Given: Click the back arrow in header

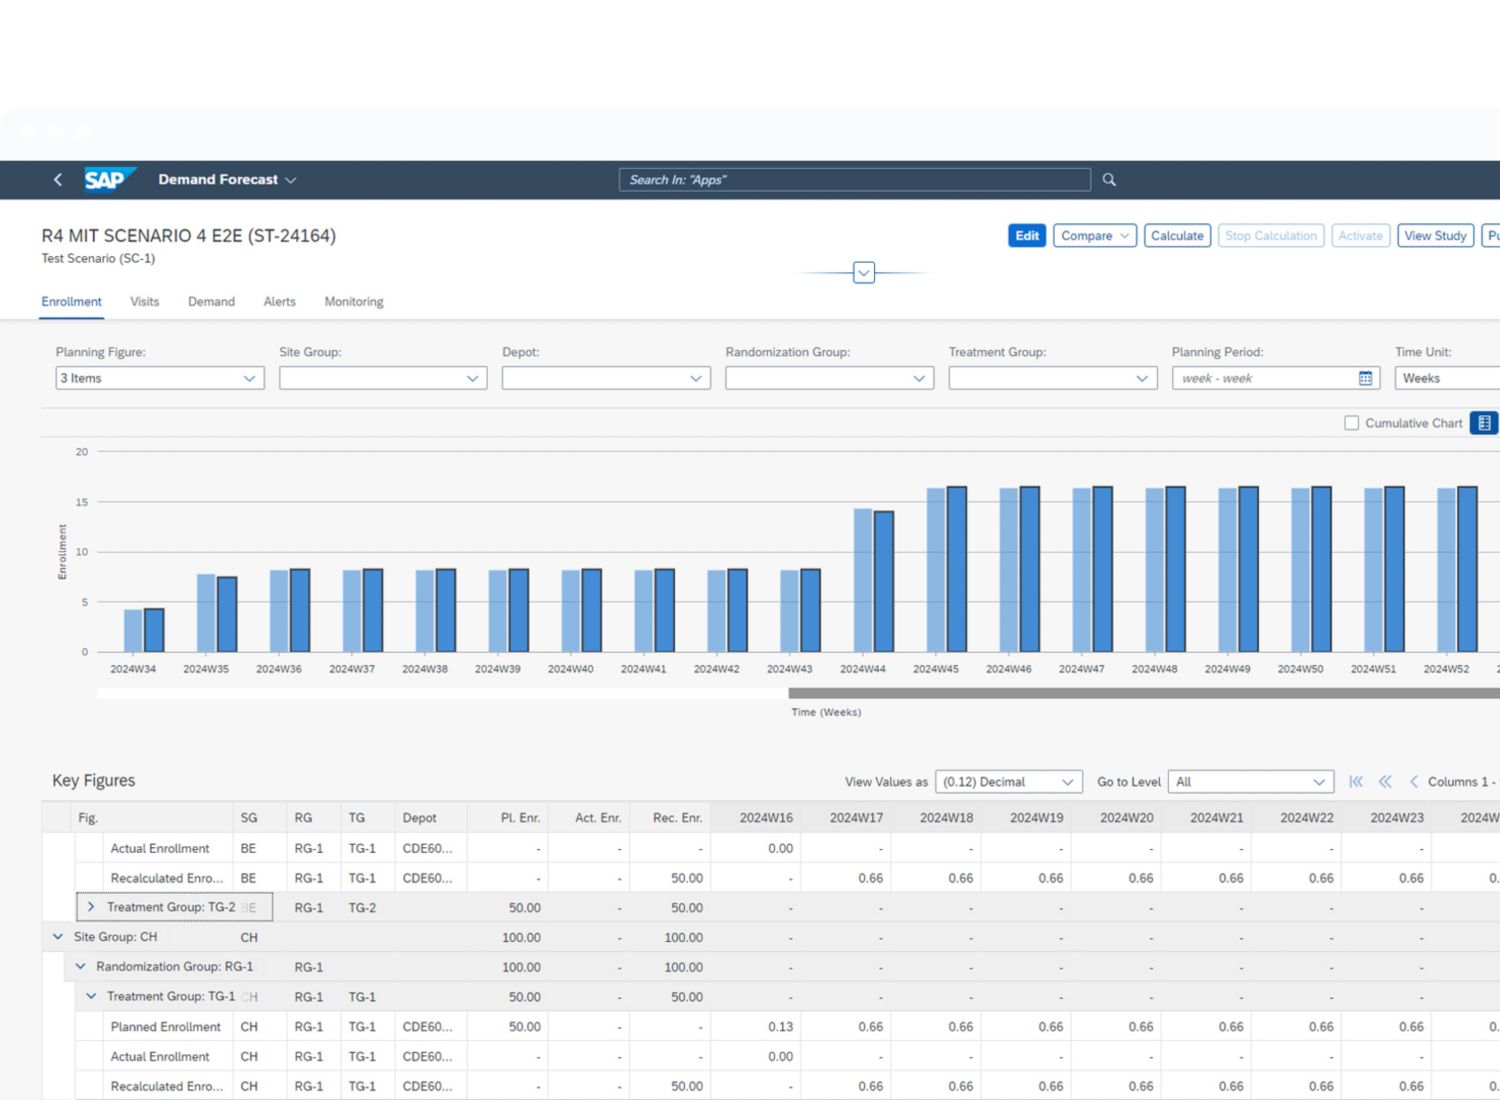Looking at the screenshot, I should coord(58,180).
